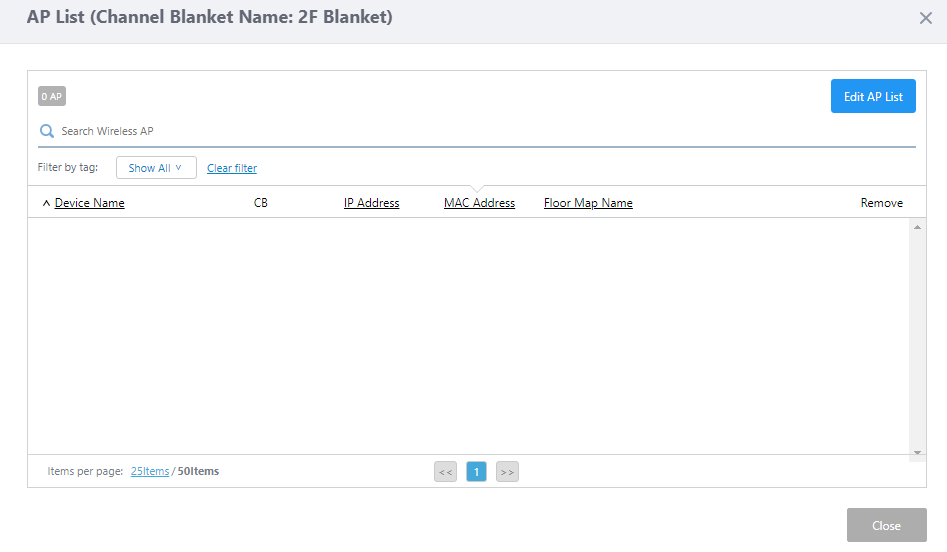947x552 pixels.
Task: Sort the table by IP Address
Action: tap(371, 203)
